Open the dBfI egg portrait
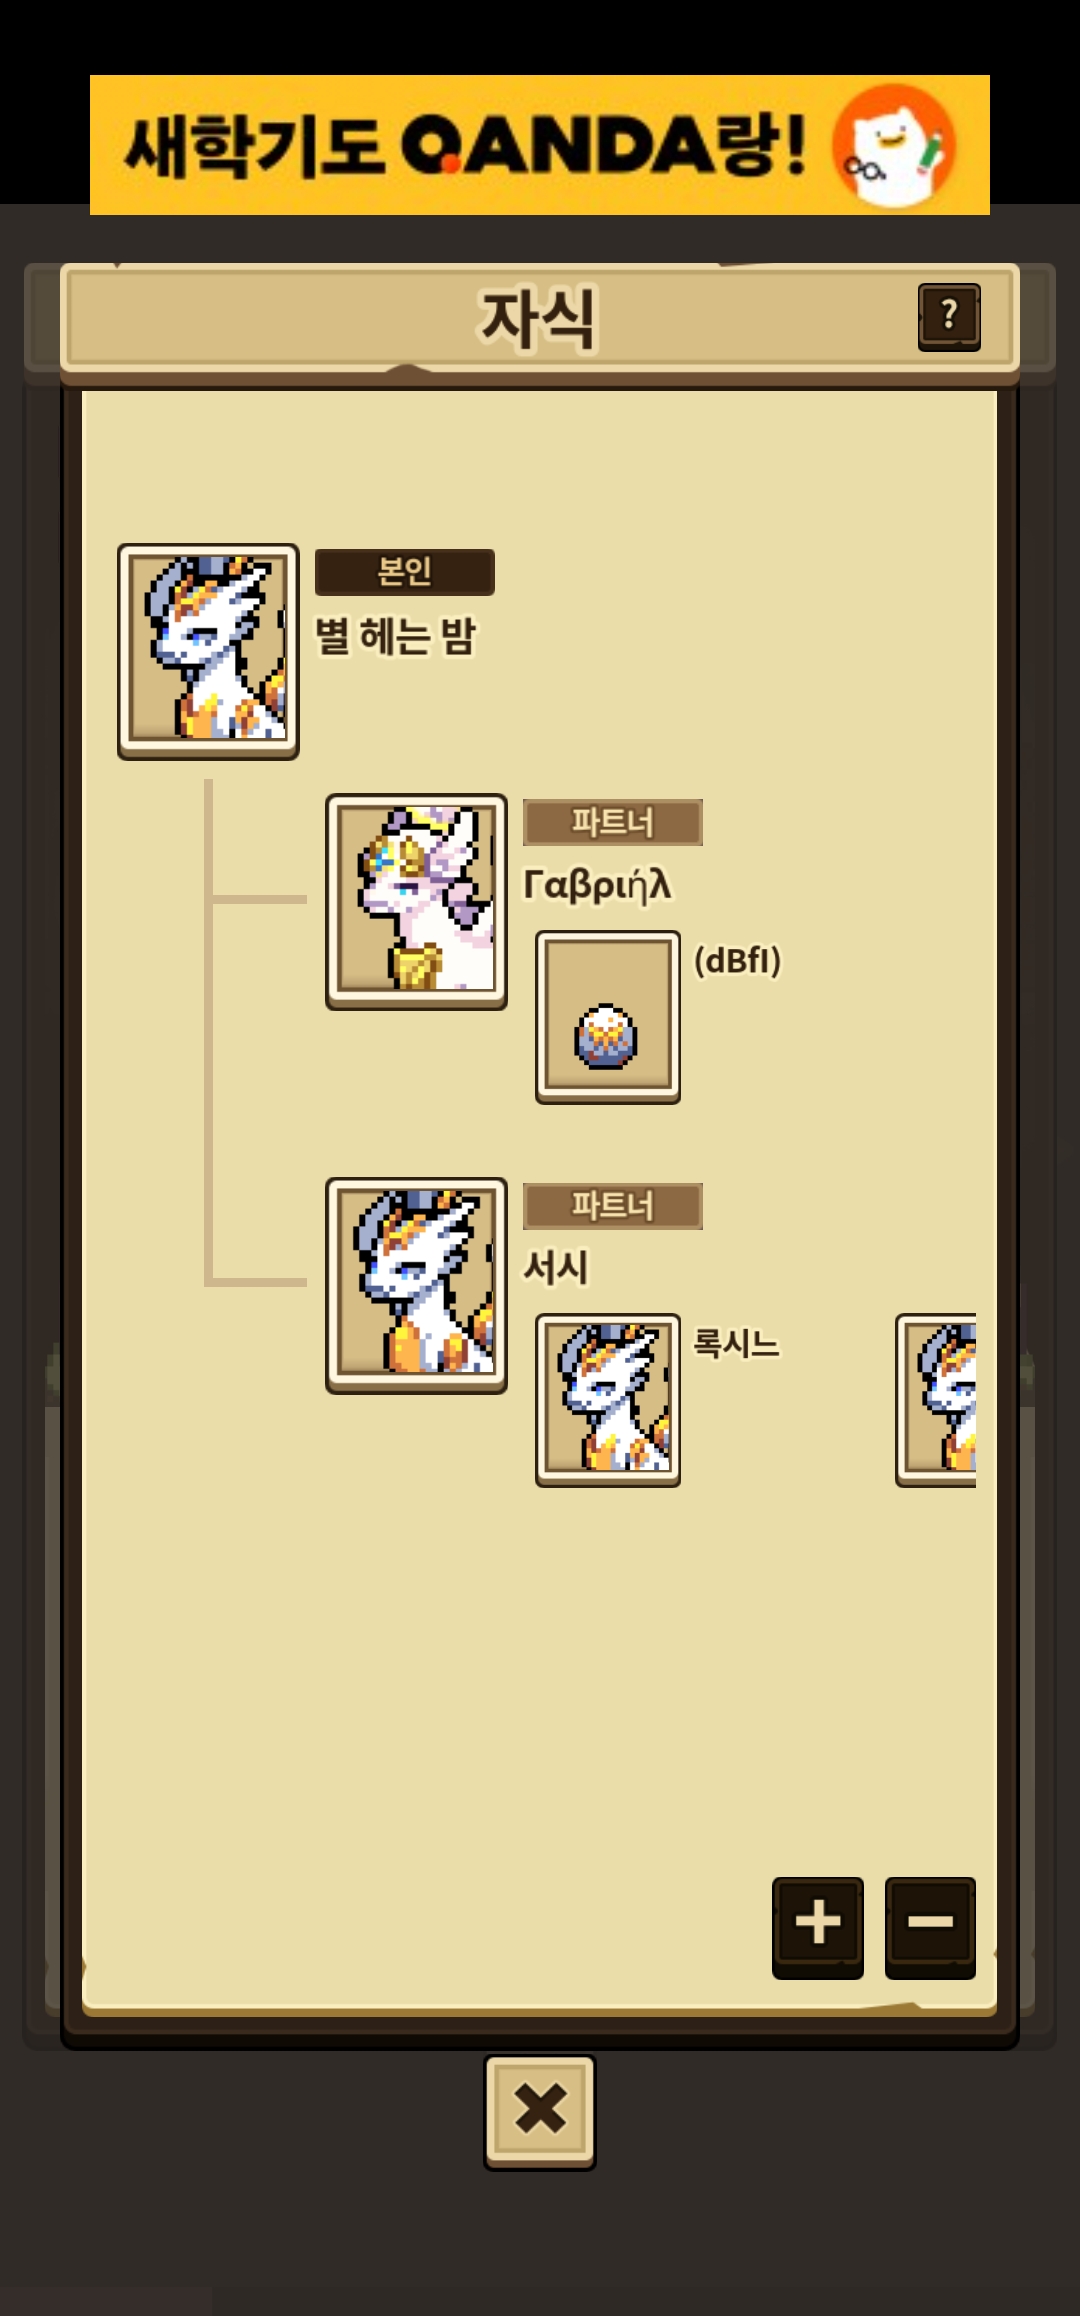The width and height of the screenshot is (1080, 2316). [x=608, y=1017]
